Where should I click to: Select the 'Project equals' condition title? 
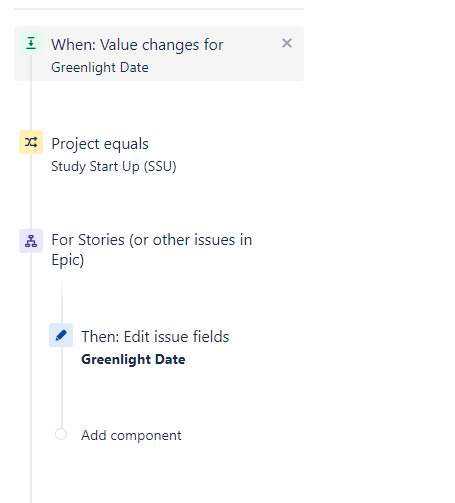pos(100,144)
